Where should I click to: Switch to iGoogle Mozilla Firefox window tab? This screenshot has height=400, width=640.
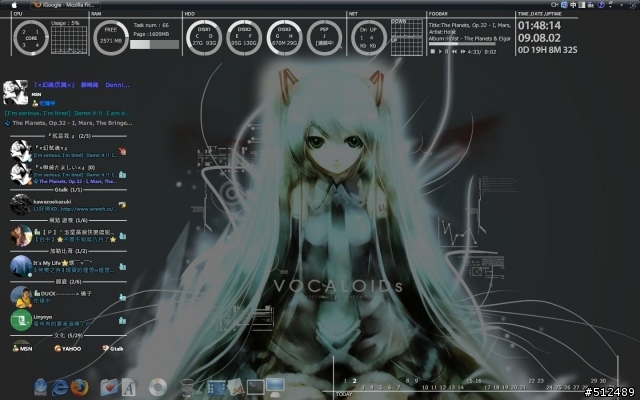point(65,5)
